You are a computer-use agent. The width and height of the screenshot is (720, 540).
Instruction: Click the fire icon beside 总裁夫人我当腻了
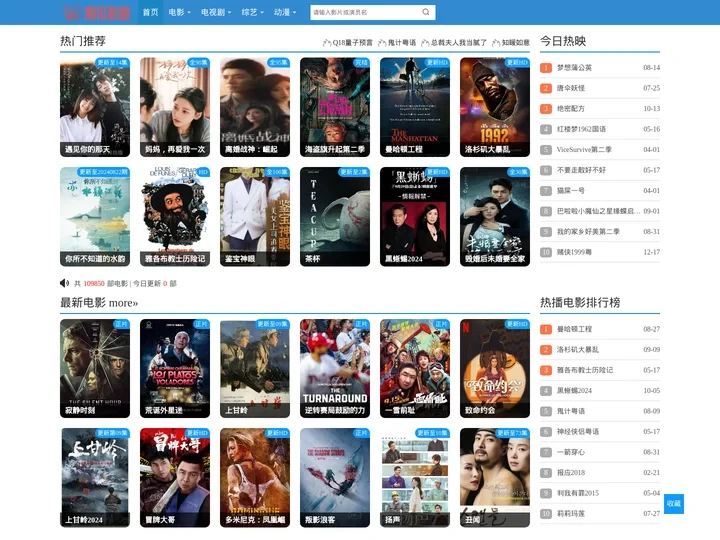[x=425, y=43]
